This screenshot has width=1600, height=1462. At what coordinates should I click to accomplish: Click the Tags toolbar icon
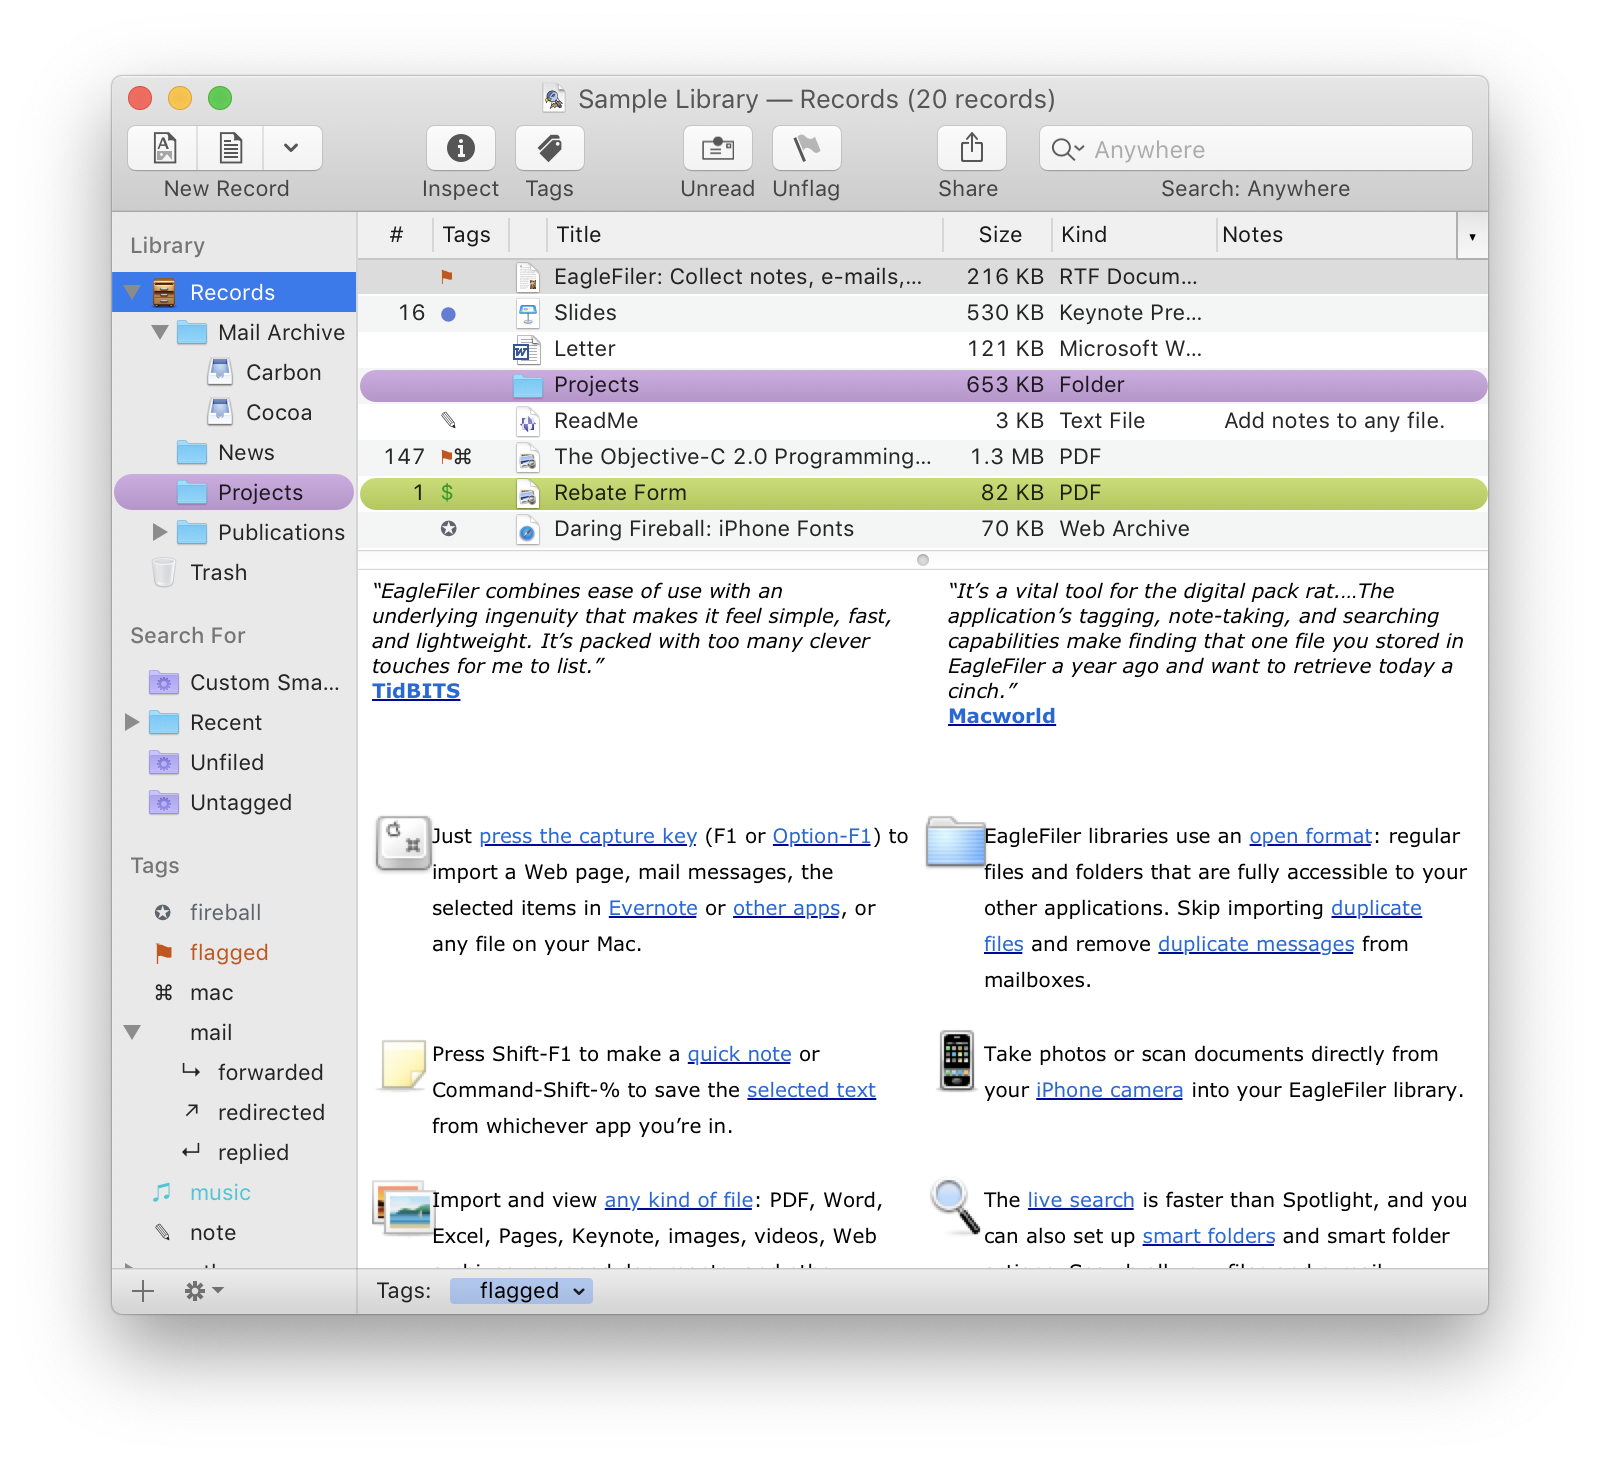click(x=548, y=148)
